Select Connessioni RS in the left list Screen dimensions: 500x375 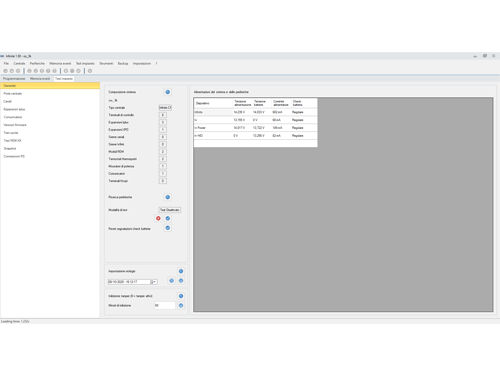tap(50, 156)
